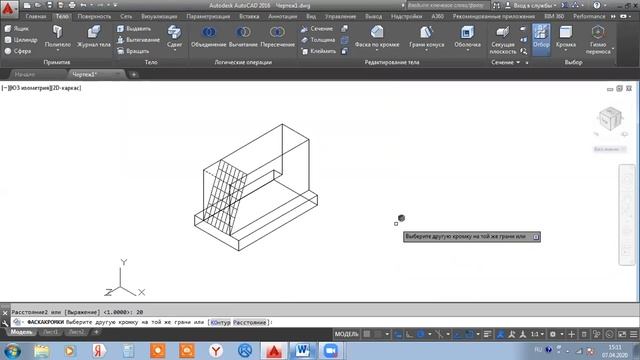This screenshot has width=640, height=360.
Task: Choose the Контур command-line option
Action: tap(220, 322)
